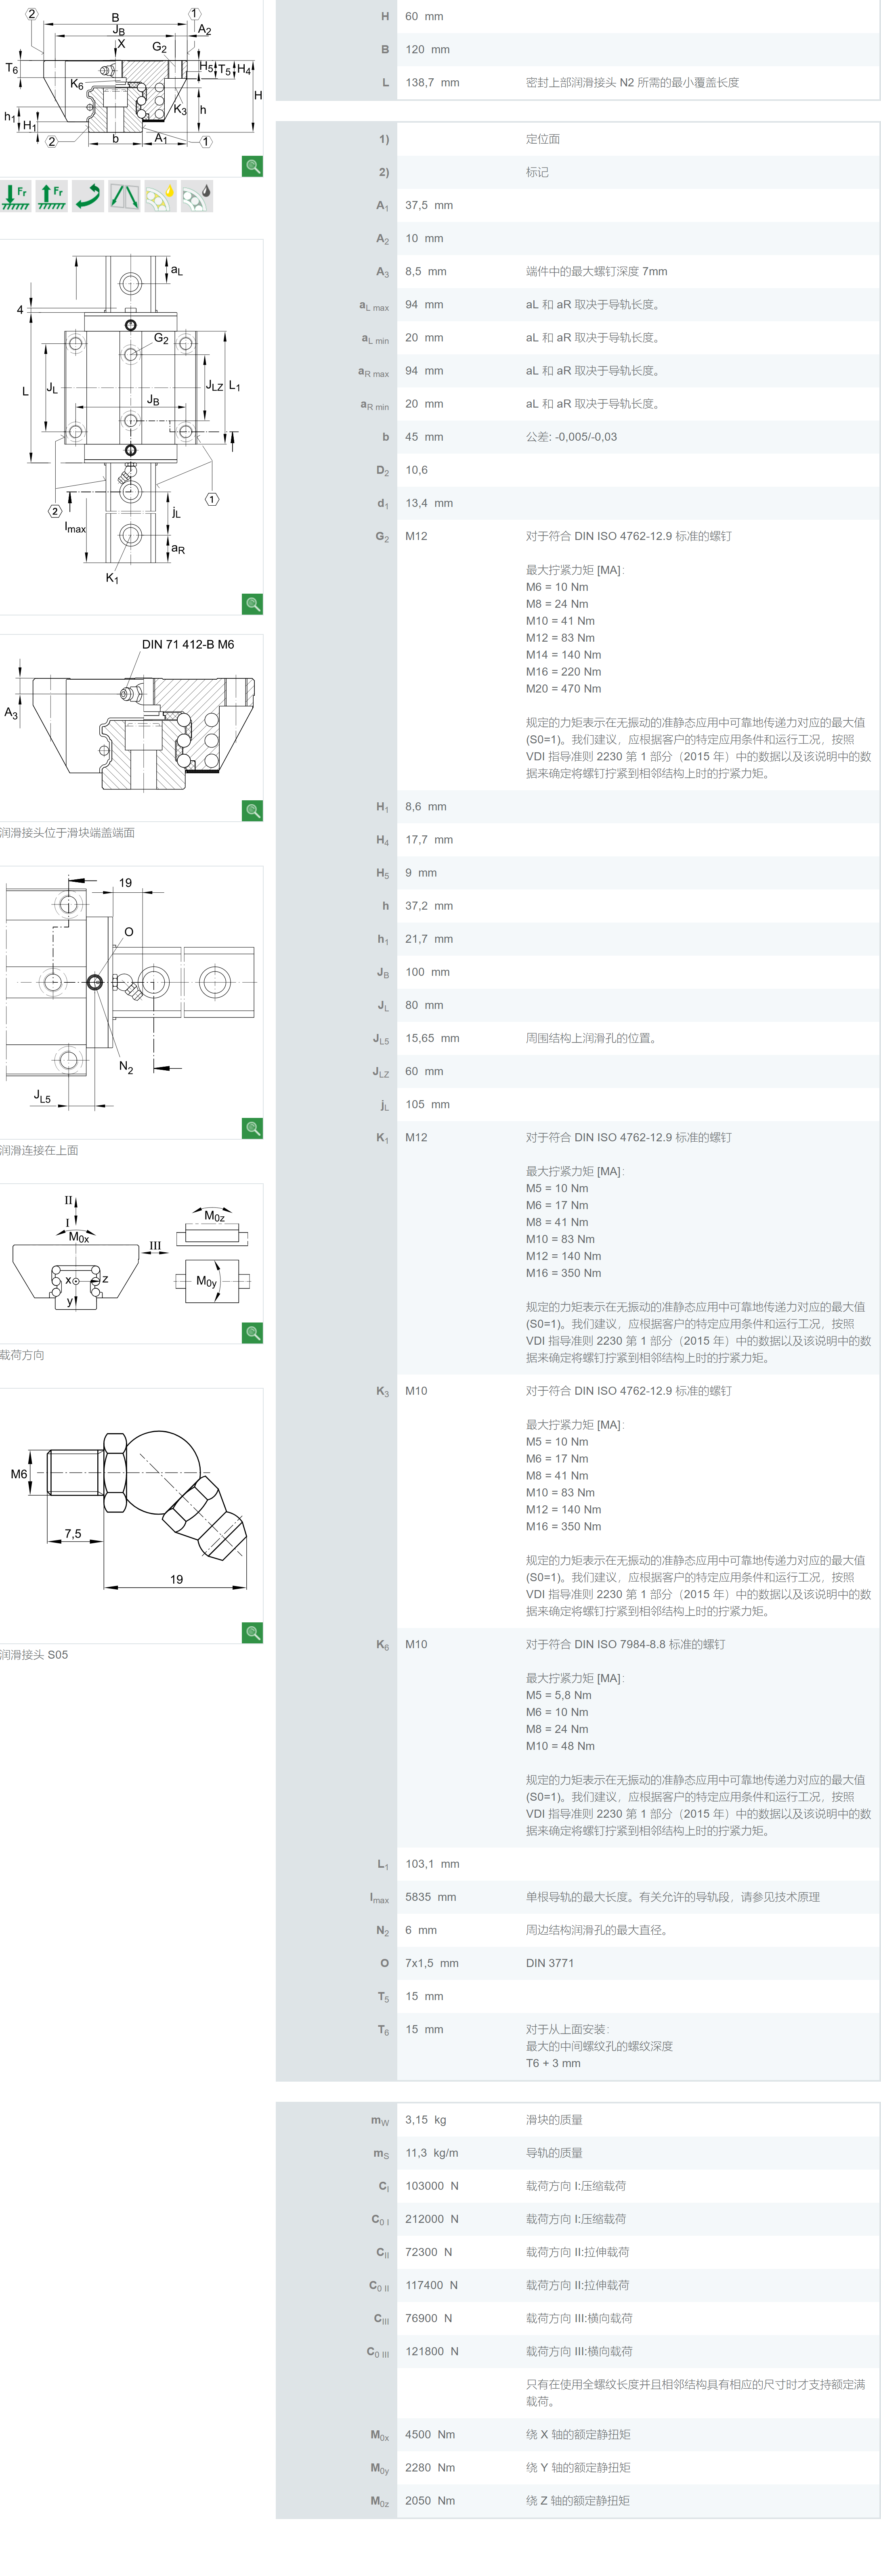Select the H4 value 17,7 mm
This screenshot has width=881, height=2576.
coord(429,840)
